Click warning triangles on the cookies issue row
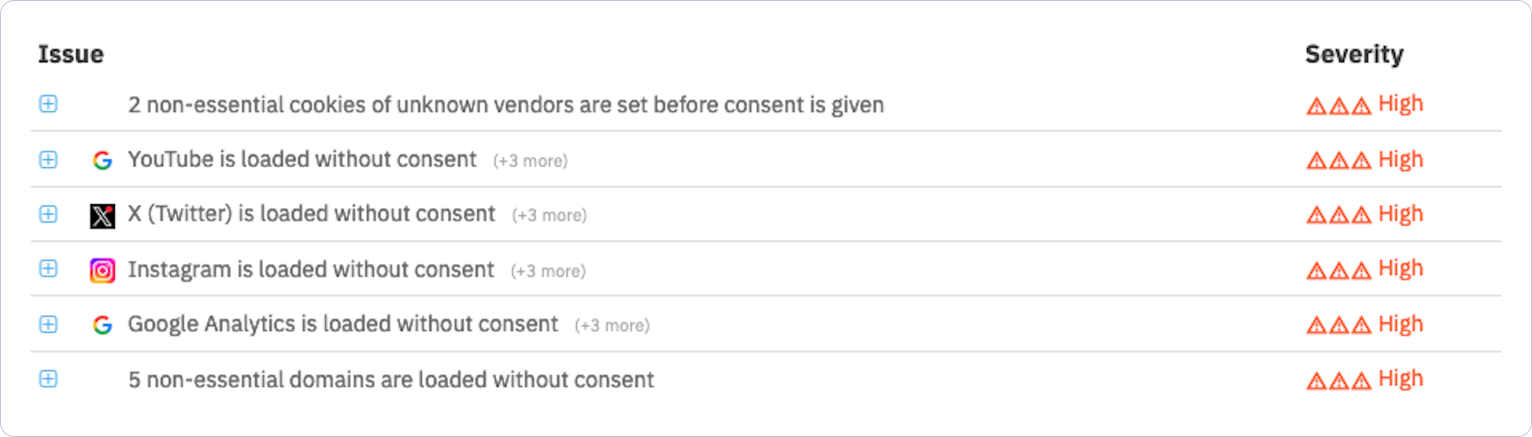Image resolution: width=1532 pixels, height=437 pixels. [x=1338, y=106]
